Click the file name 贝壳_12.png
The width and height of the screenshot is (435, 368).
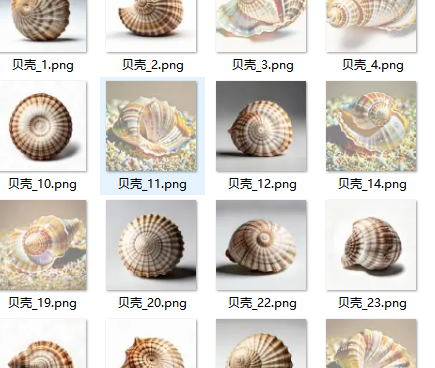(262, 184)
